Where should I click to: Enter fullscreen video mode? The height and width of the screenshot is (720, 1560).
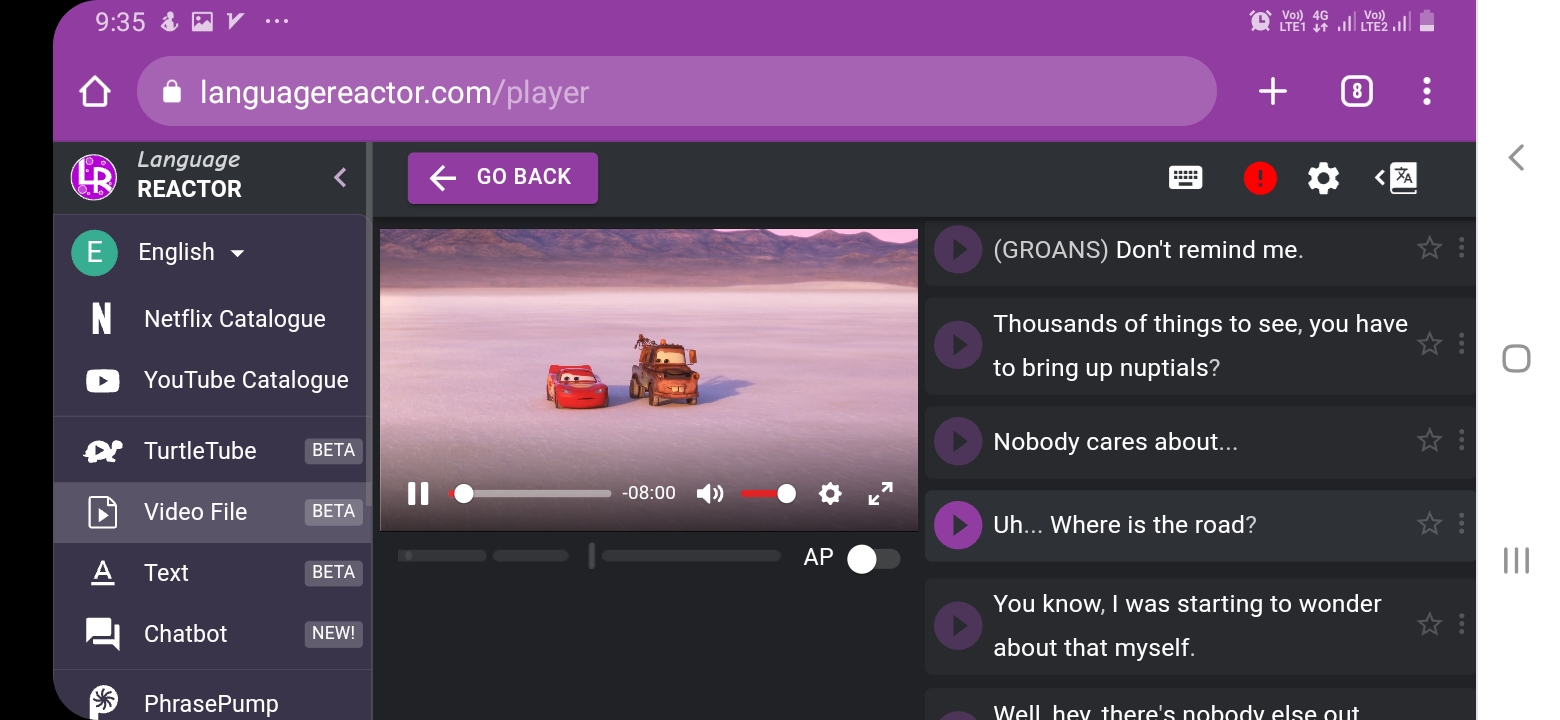click(x=880, y=493)
